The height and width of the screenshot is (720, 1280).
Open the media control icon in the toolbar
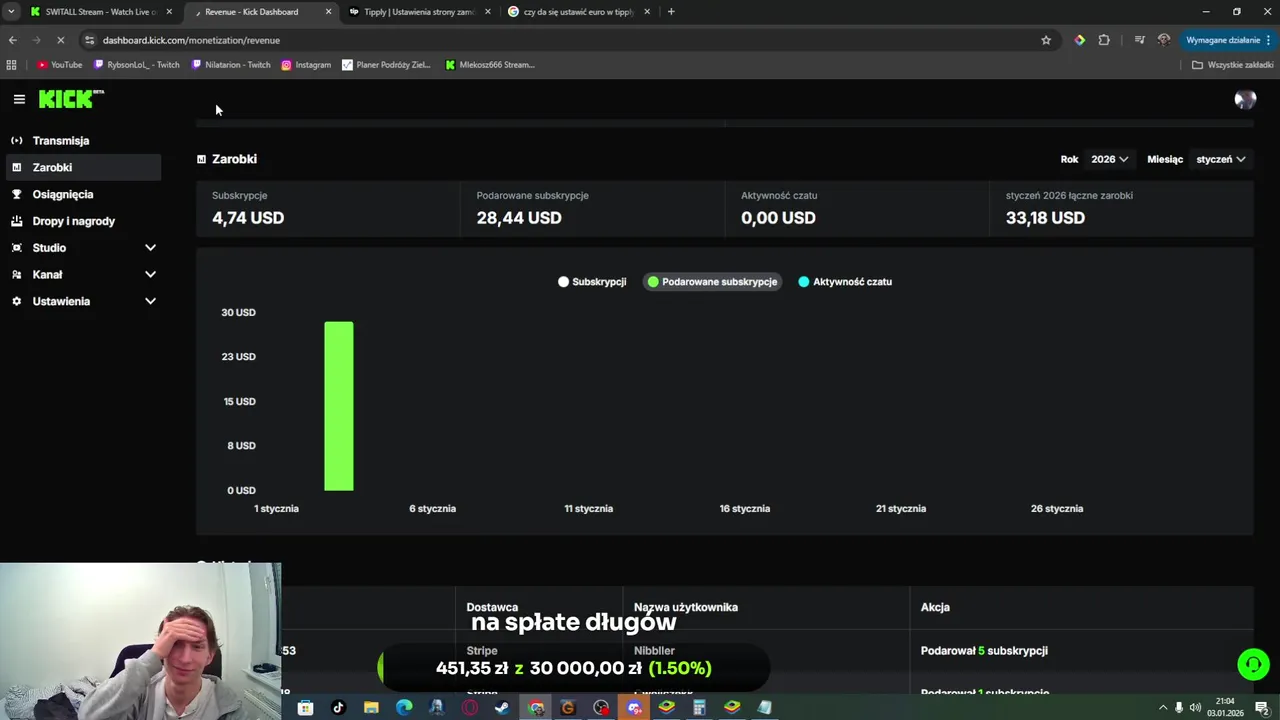coord(1139,40)
